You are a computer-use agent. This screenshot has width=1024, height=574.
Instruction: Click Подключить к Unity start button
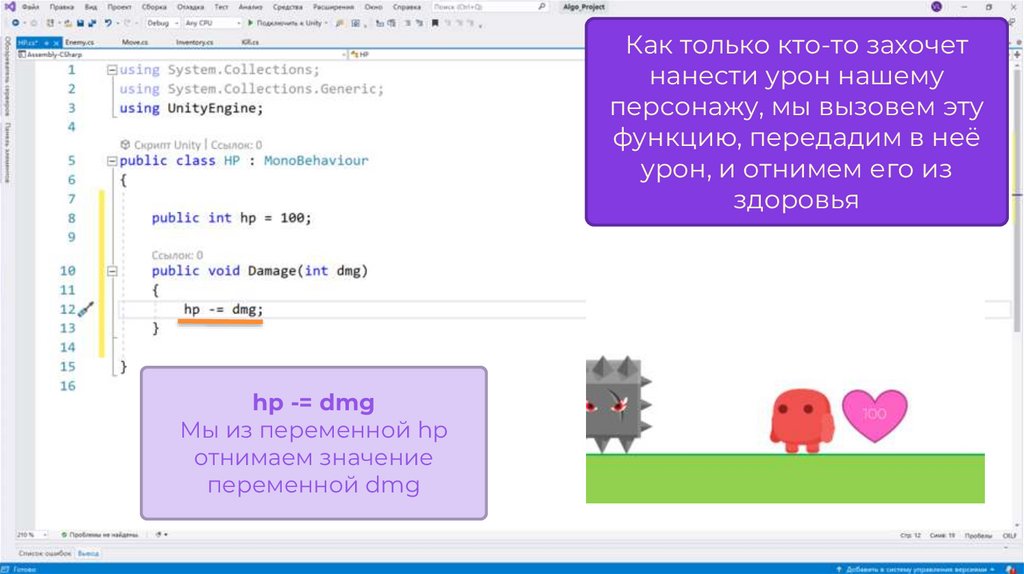click(287, 23)
